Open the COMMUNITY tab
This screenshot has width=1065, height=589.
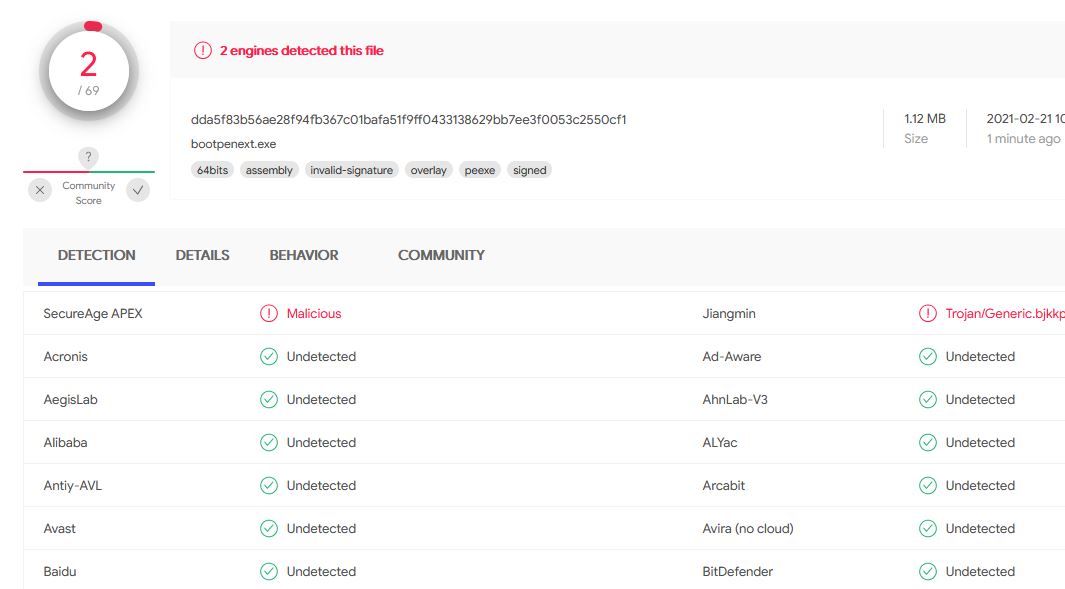tap(441, 255)
